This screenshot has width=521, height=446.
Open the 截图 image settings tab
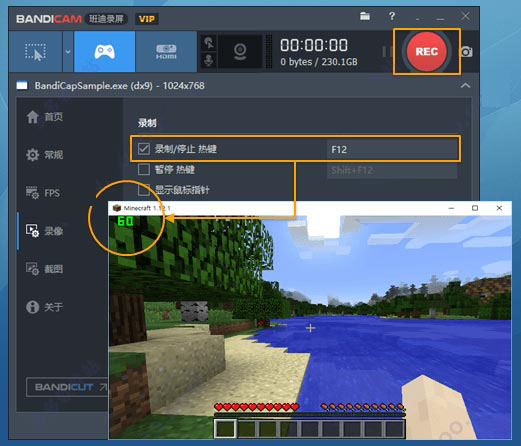click(44, 269)
